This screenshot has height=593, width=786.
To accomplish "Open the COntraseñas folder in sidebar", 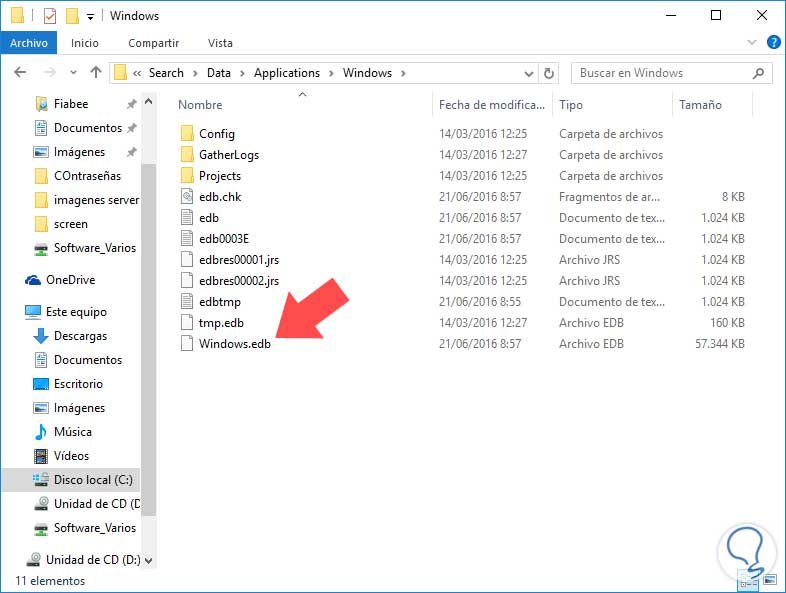I will [x=87, y=176].
